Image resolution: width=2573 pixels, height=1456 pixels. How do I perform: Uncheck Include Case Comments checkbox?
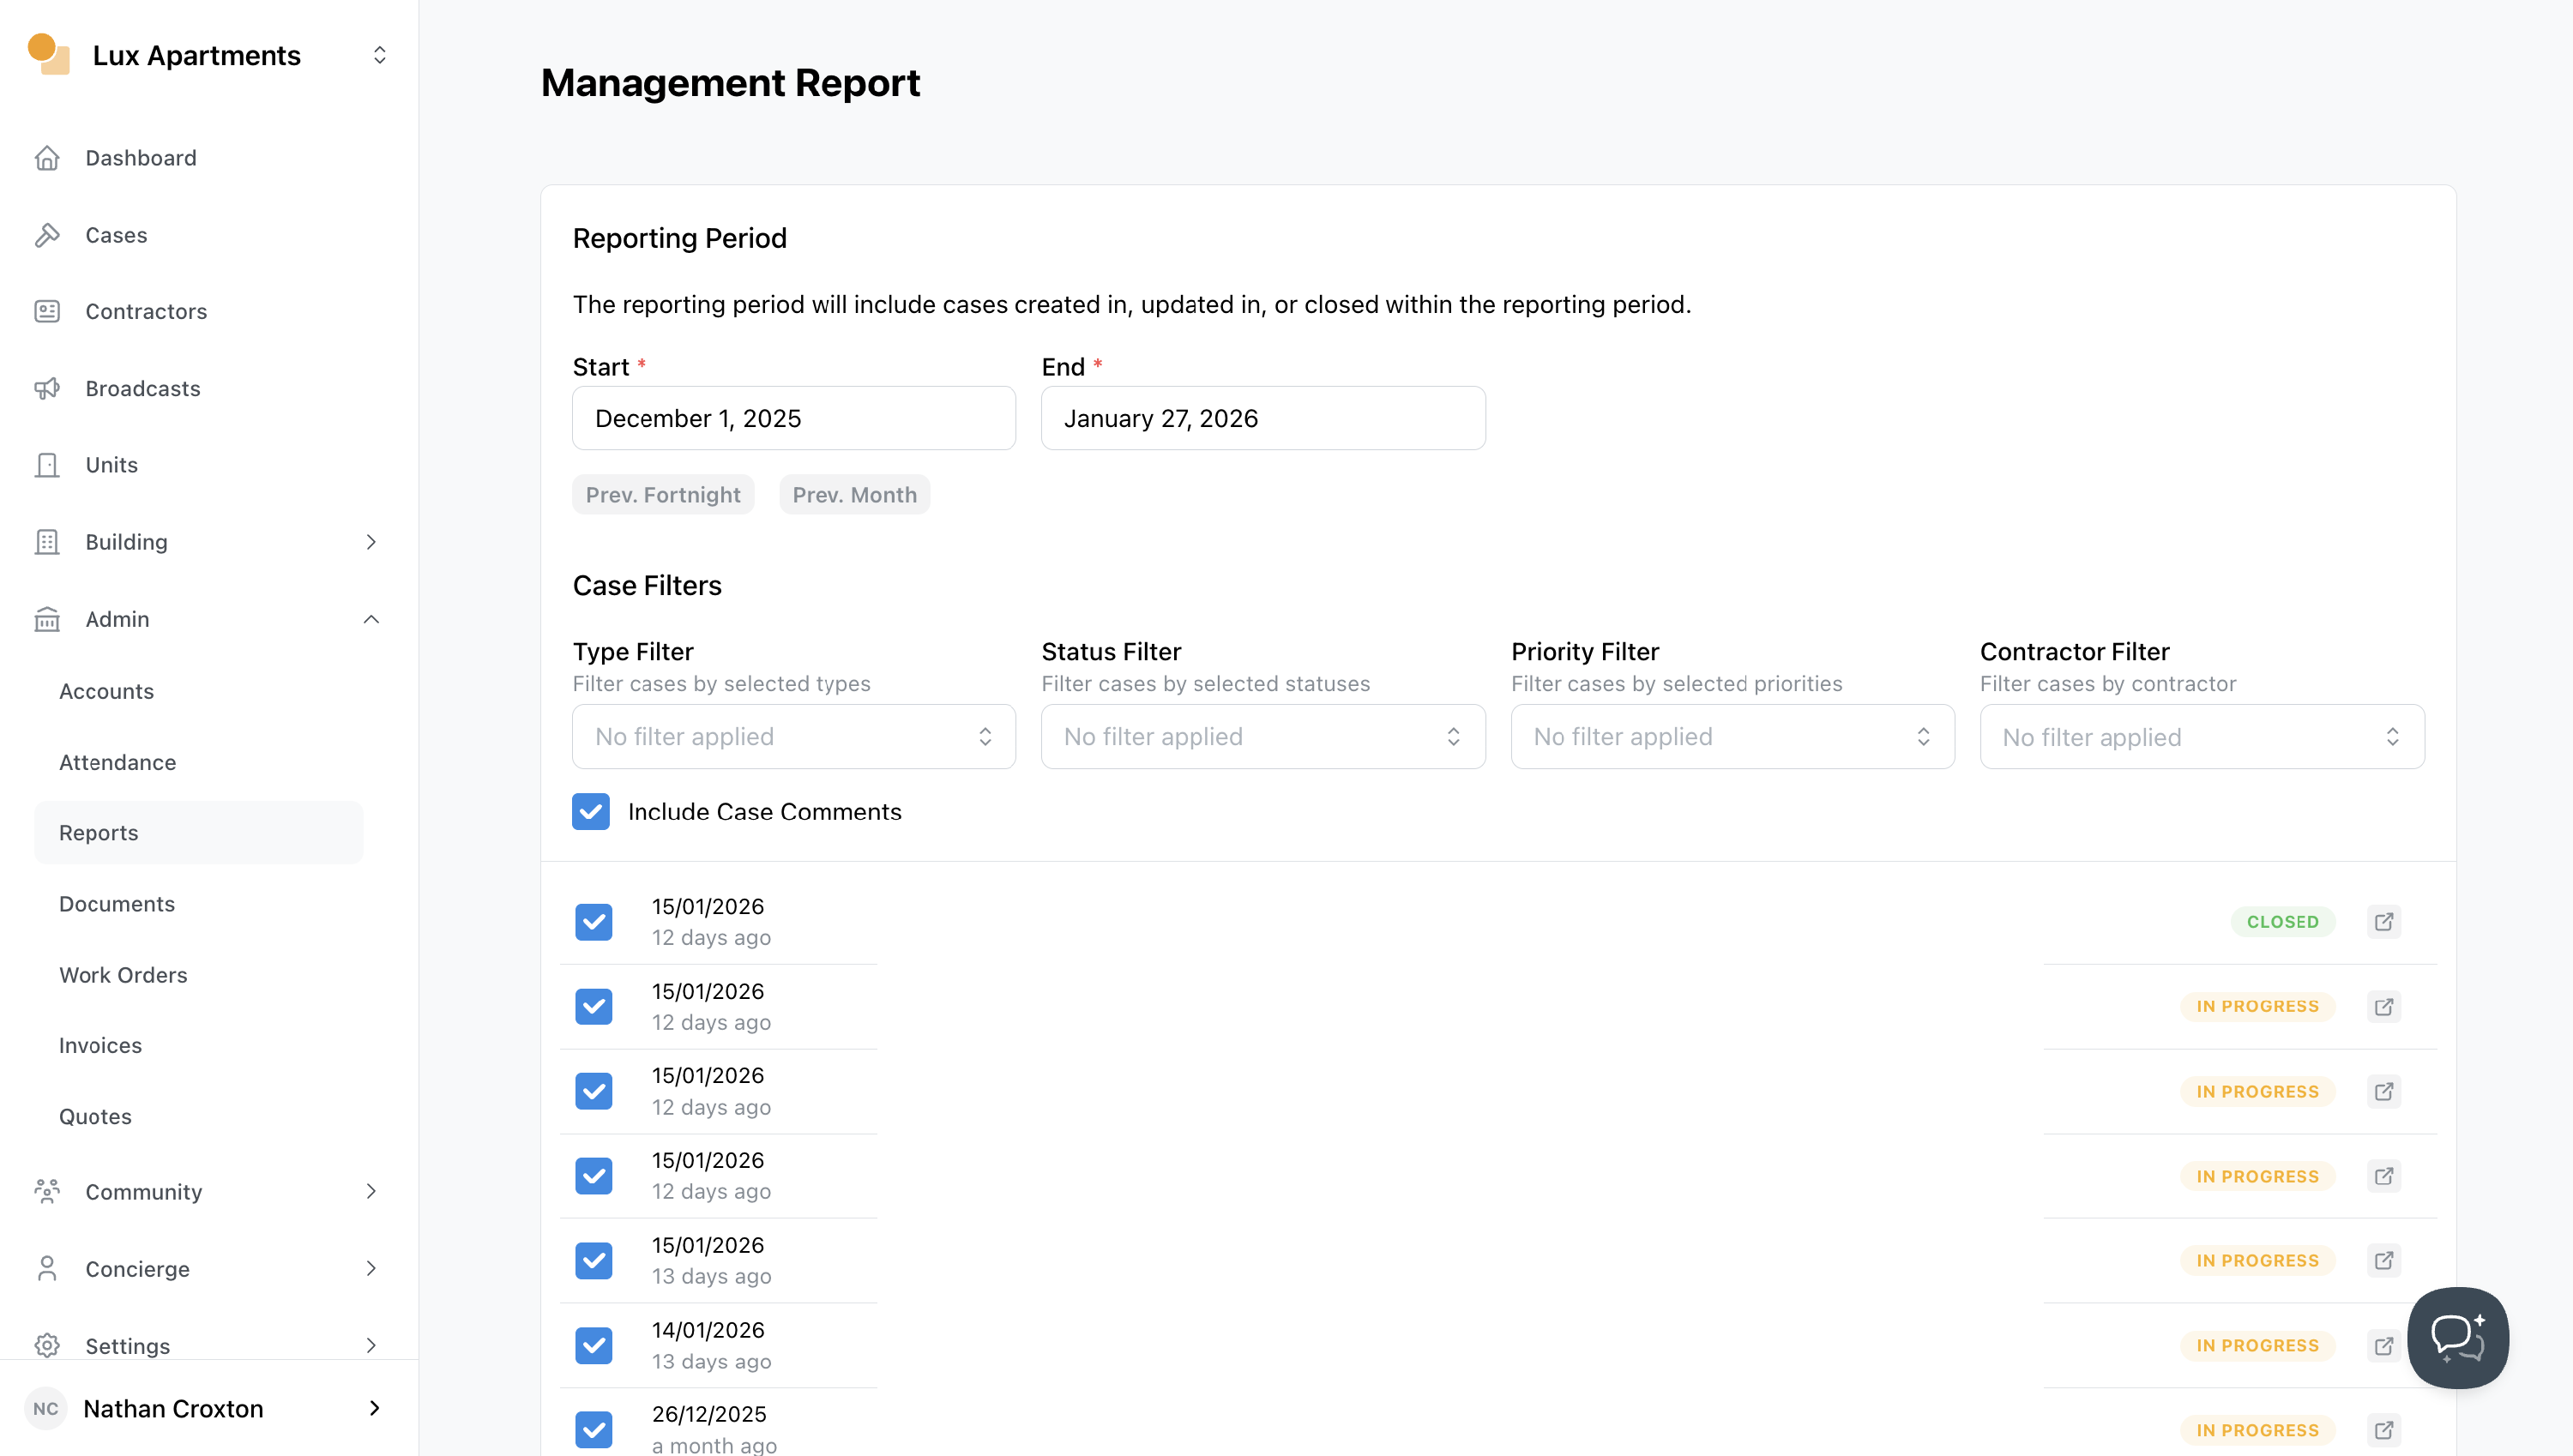pos(591,811)
